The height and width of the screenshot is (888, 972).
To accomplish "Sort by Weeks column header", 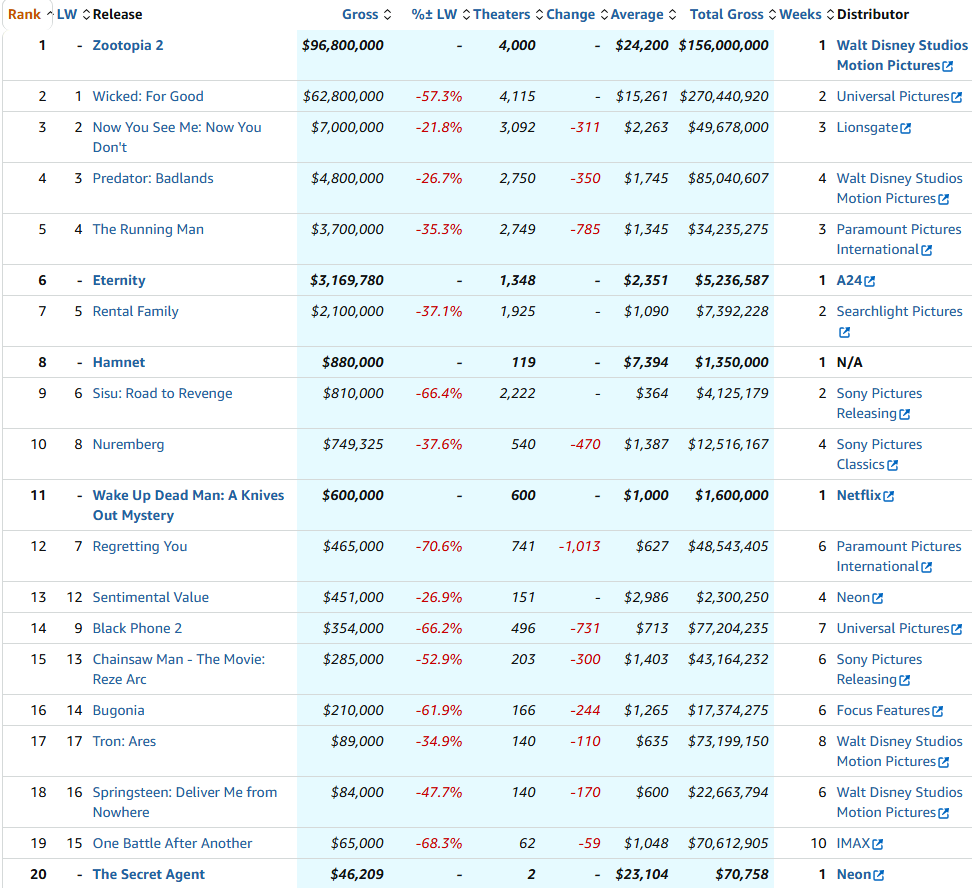I will (800, 14).
